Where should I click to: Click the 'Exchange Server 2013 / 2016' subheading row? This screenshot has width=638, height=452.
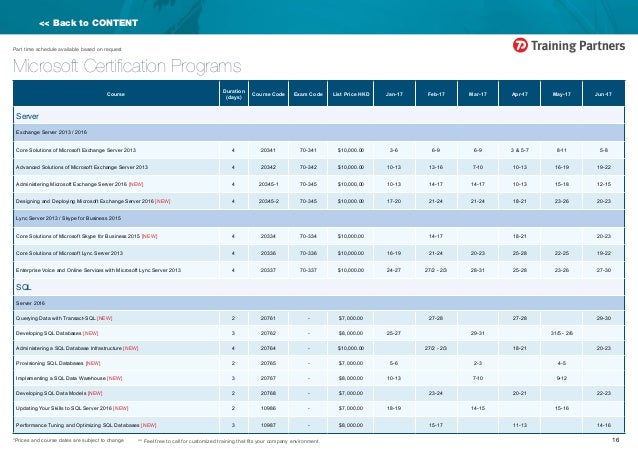(319, 132)
